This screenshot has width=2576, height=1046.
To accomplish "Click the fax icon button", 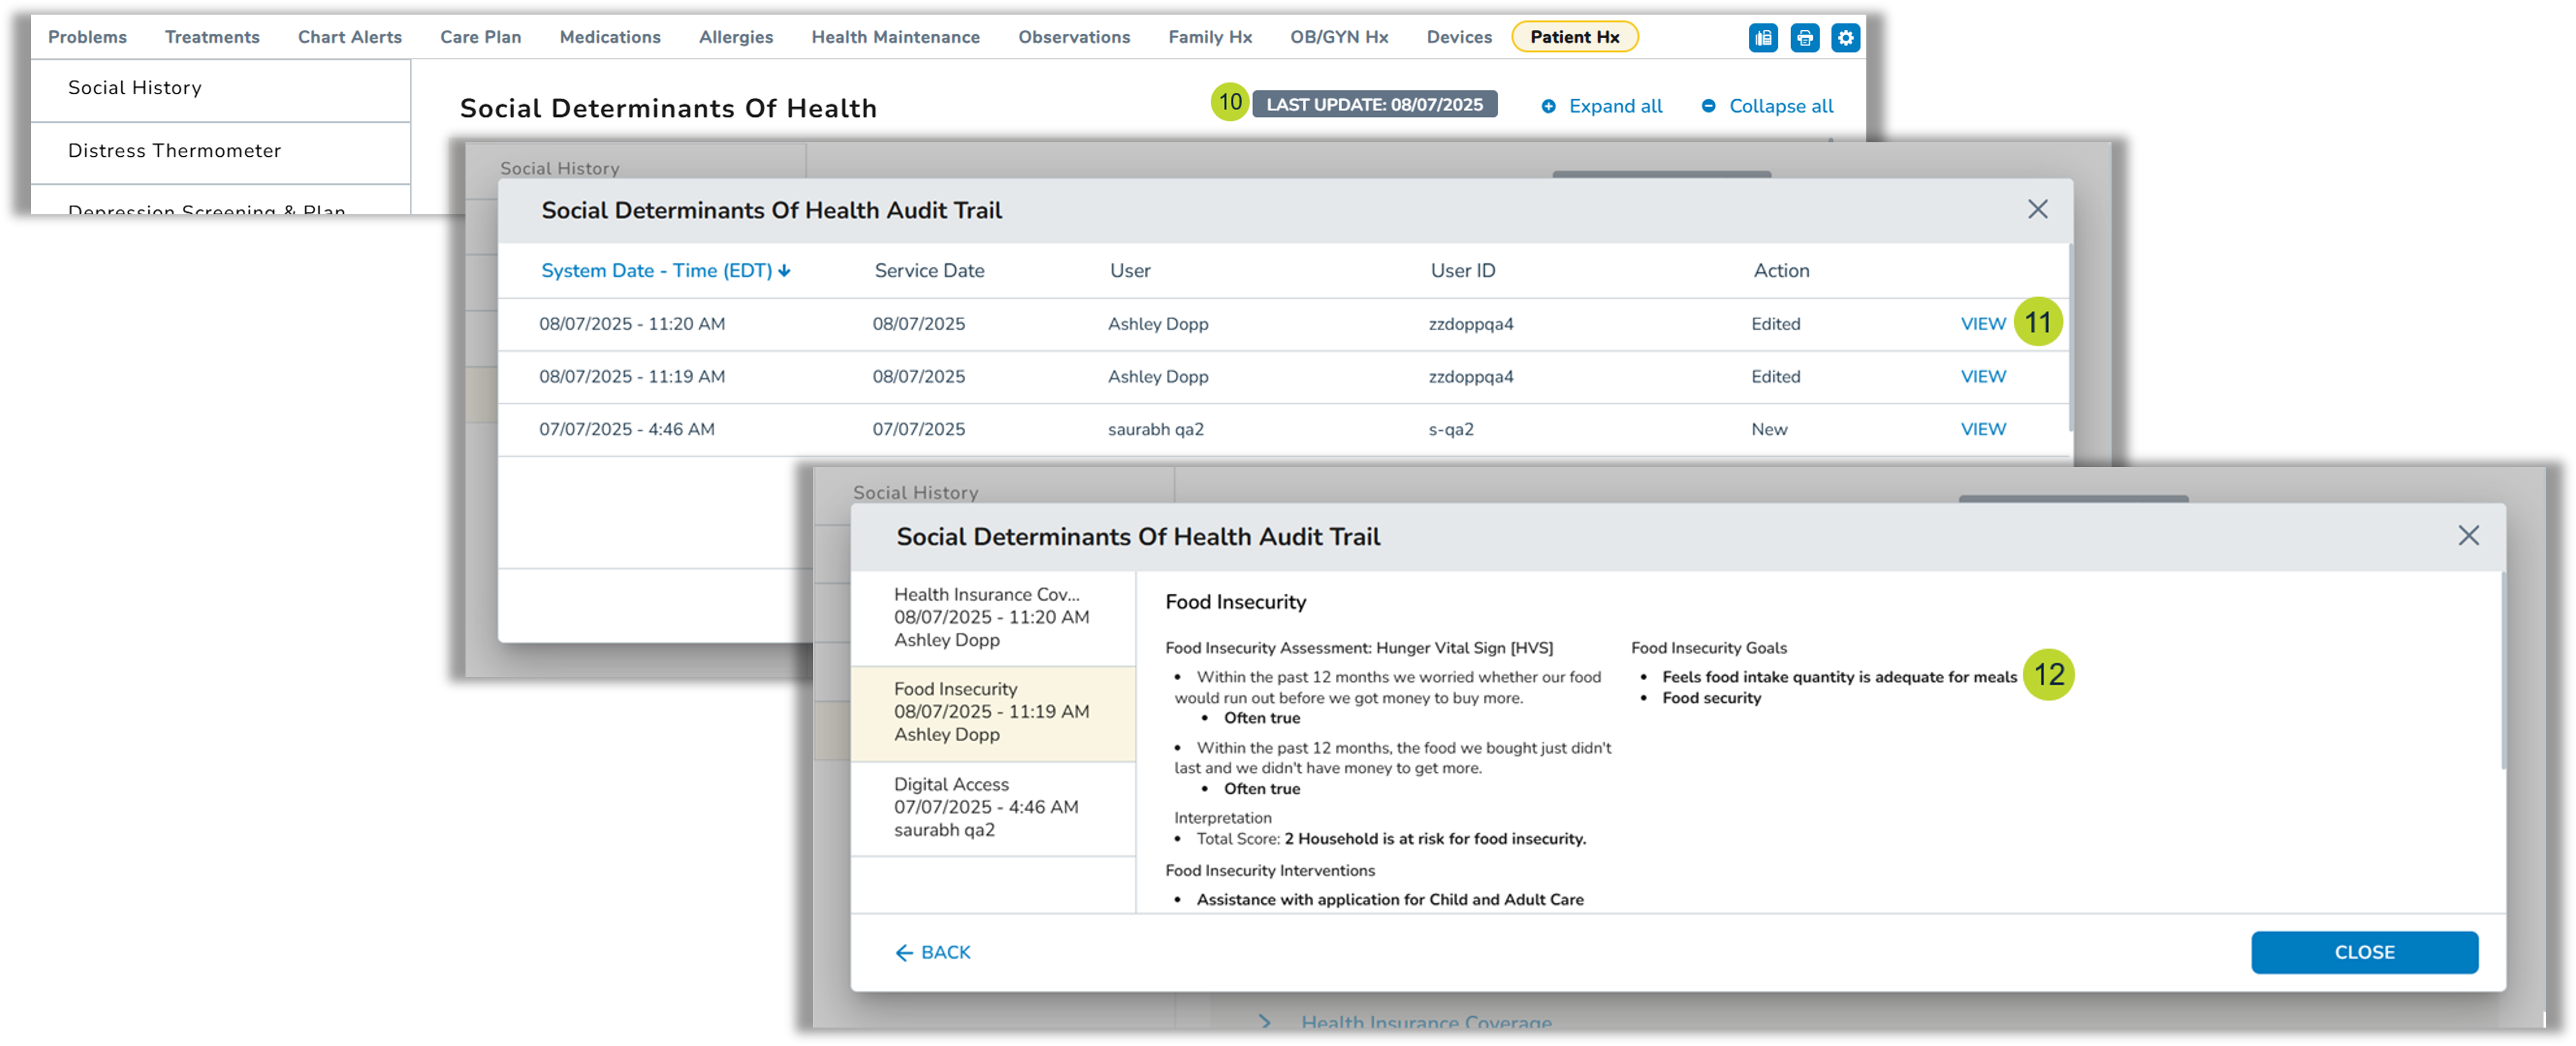I will [x=1763, y=38].
